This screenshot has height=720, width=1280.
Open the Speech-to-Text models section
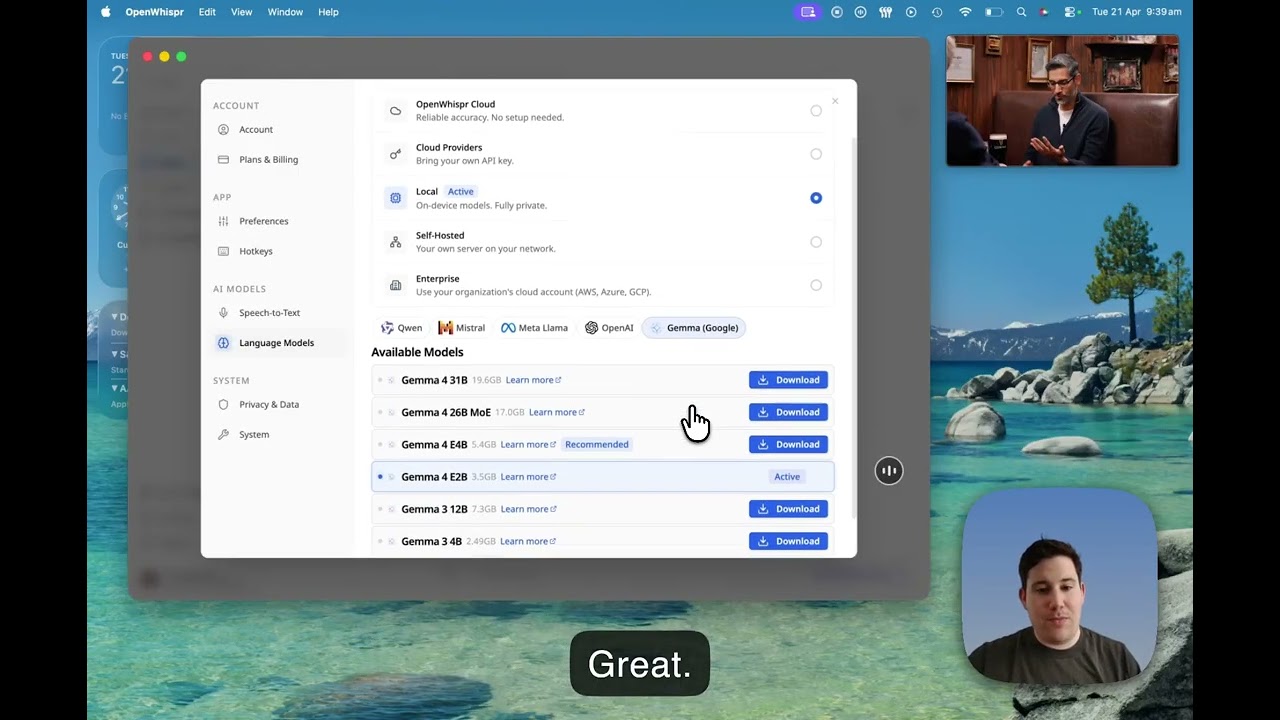tap(280, 313)
